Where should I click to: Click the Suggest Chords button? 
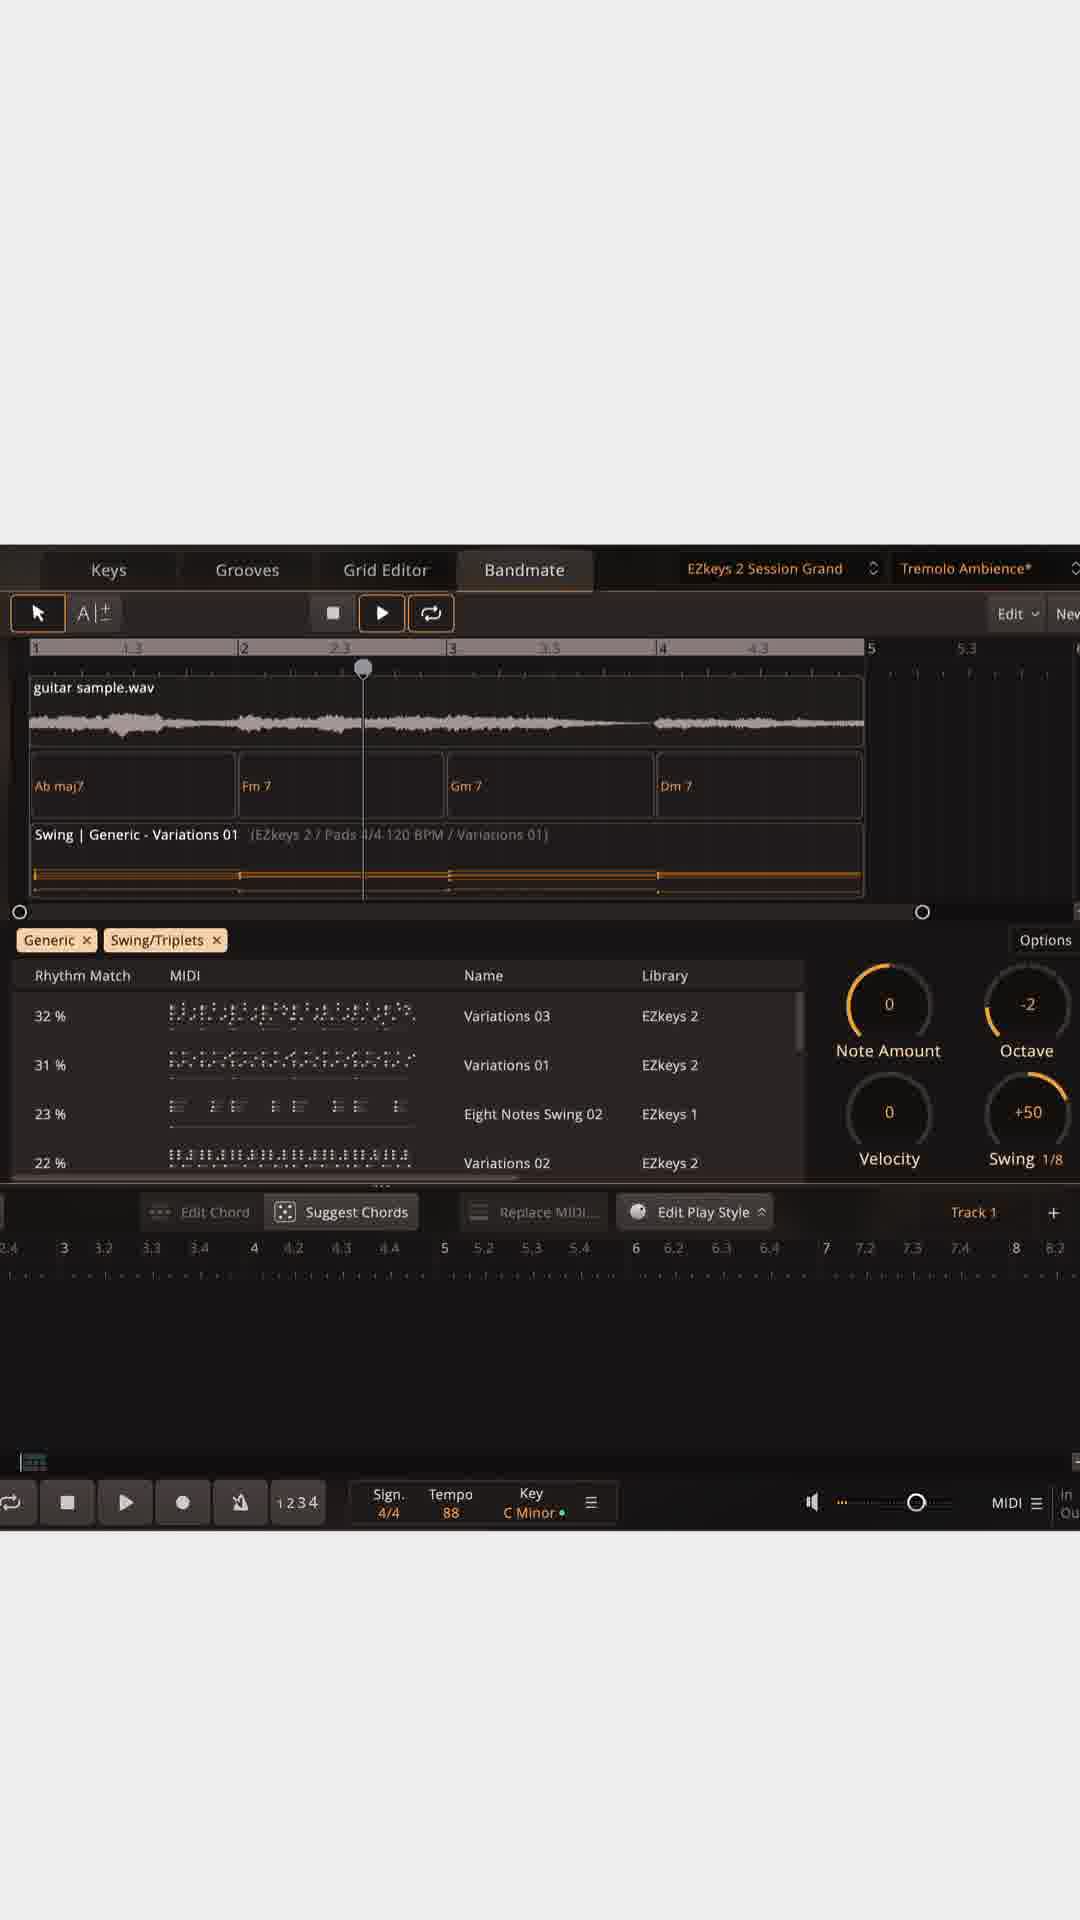(x=342, y=1212)
